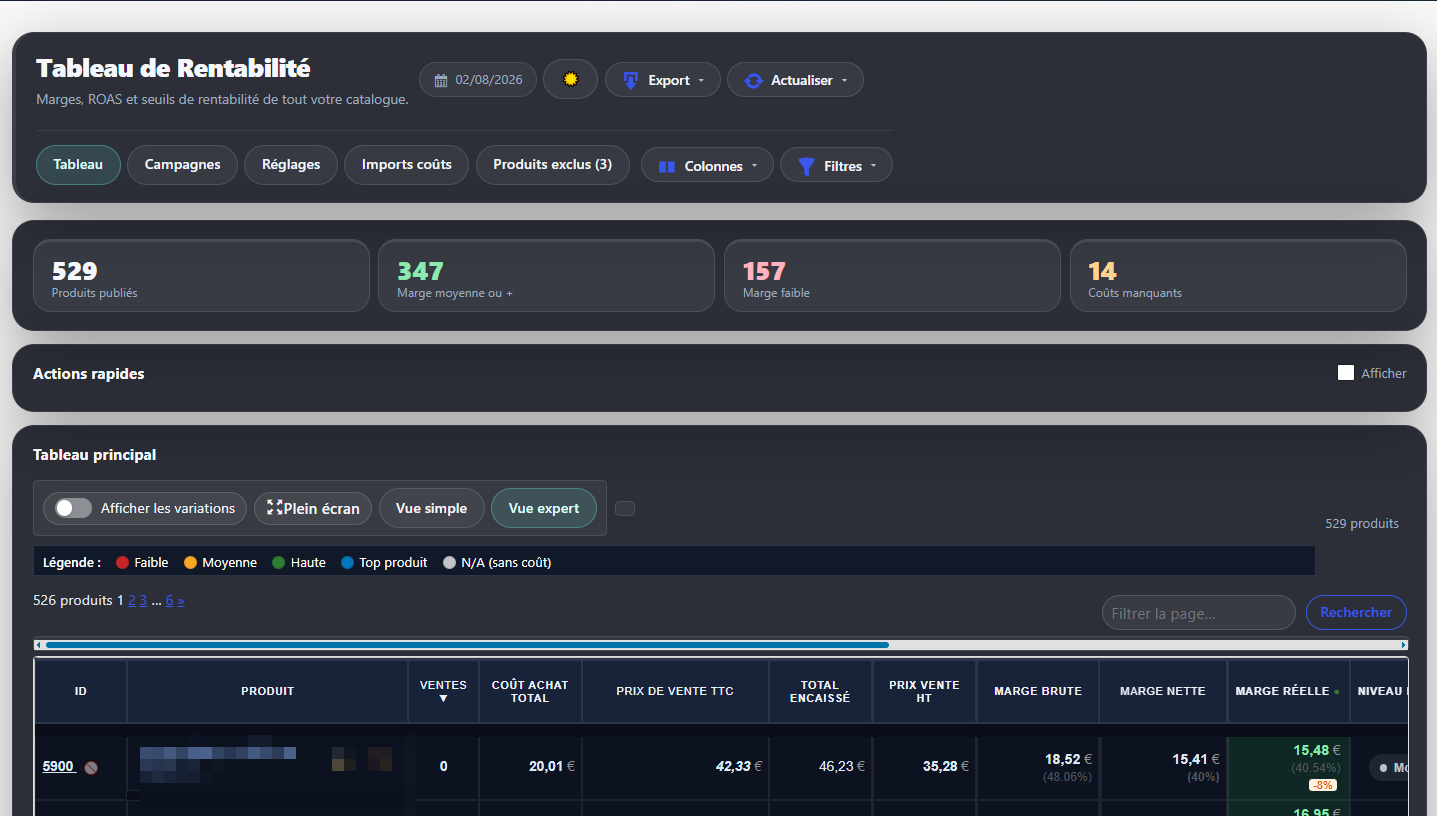
Task: Click the Actualiser refresh icon
Action: coord(753,80)
